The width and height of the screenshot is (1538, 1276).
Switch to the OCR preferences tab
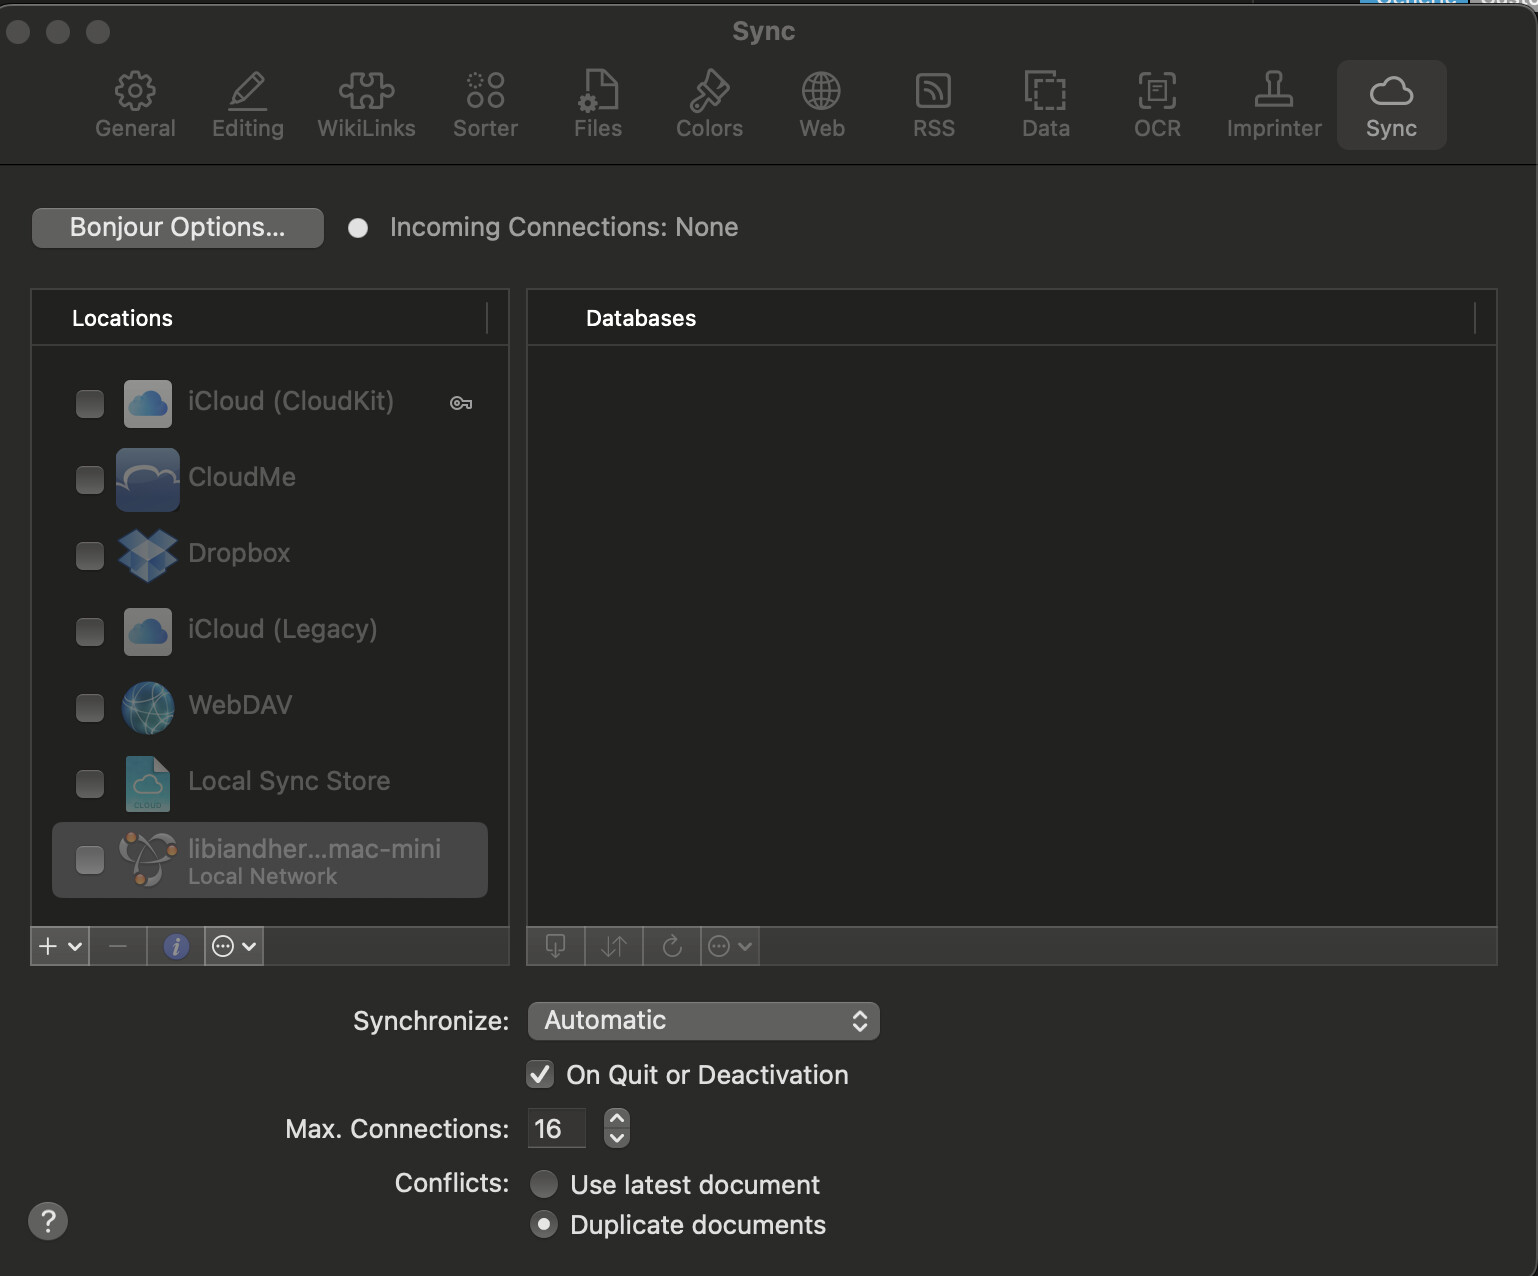pyautogui.click(x=1157, y=105)
